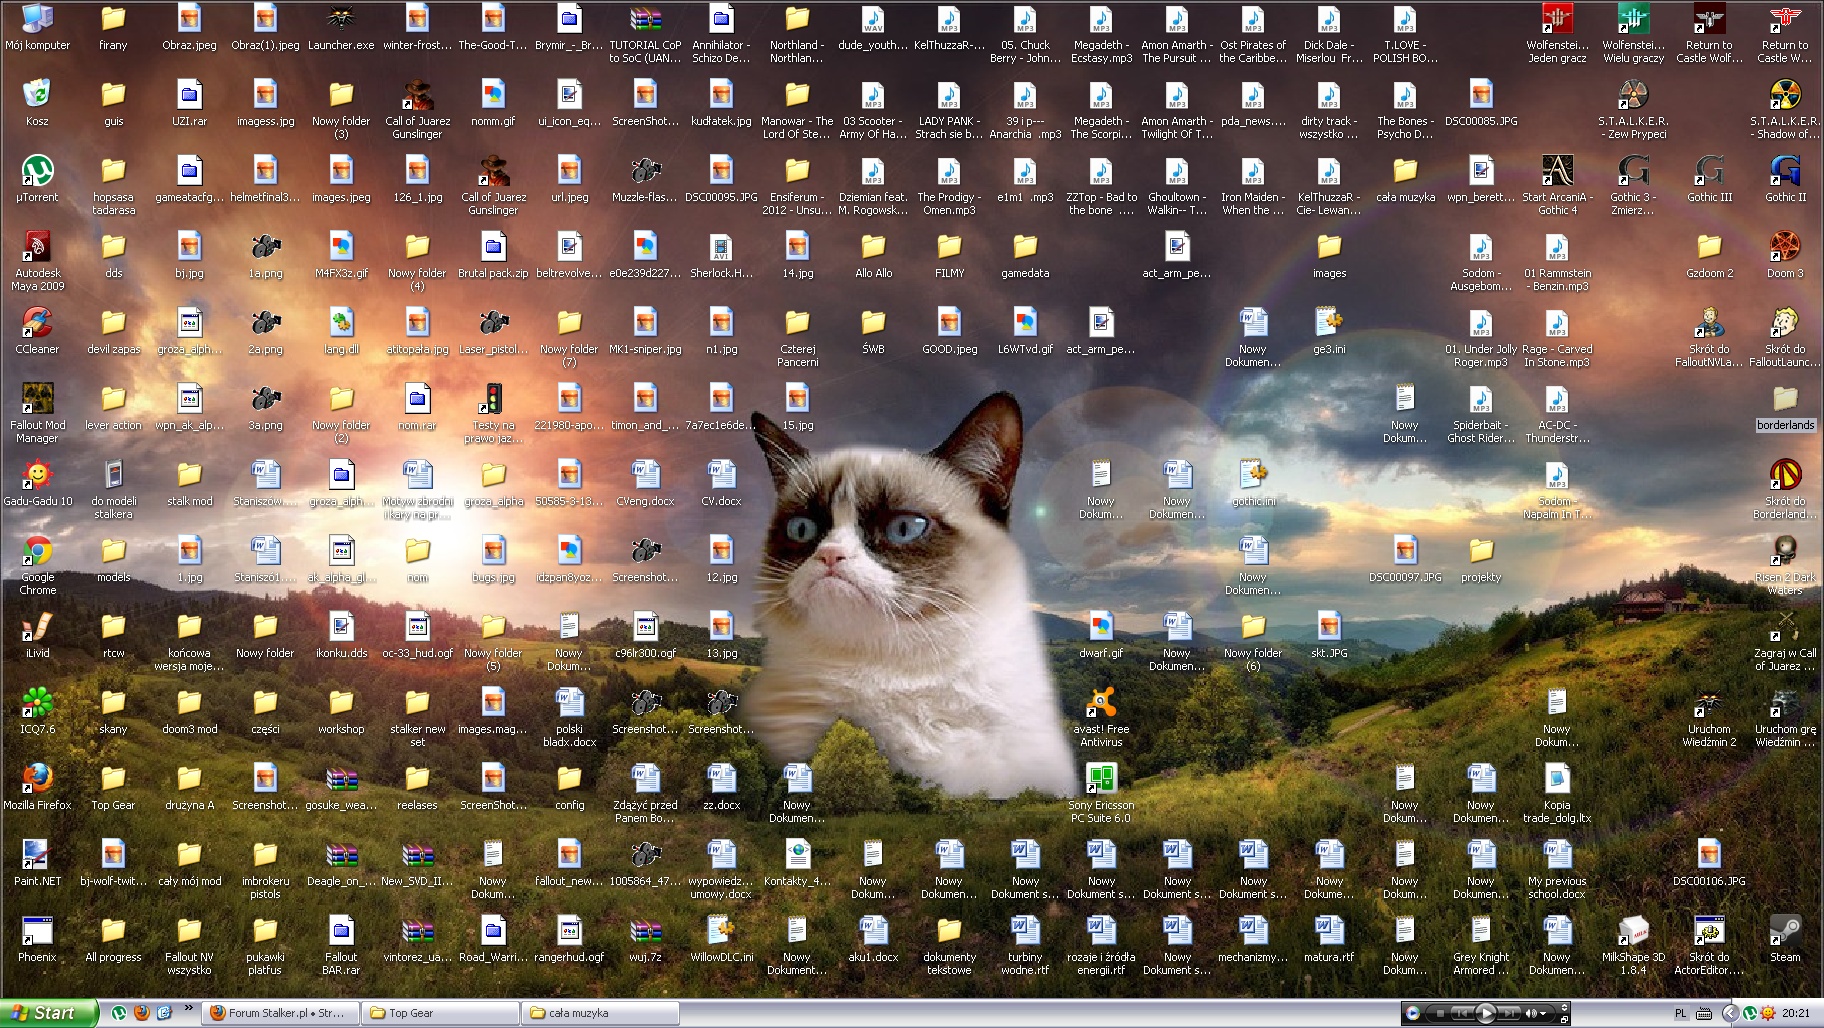Image resolution: width=1824 pixels, height=1028 pixels.
Task: Expand hidden Quick Launch items chevron
Action: tap(188, 1008)
